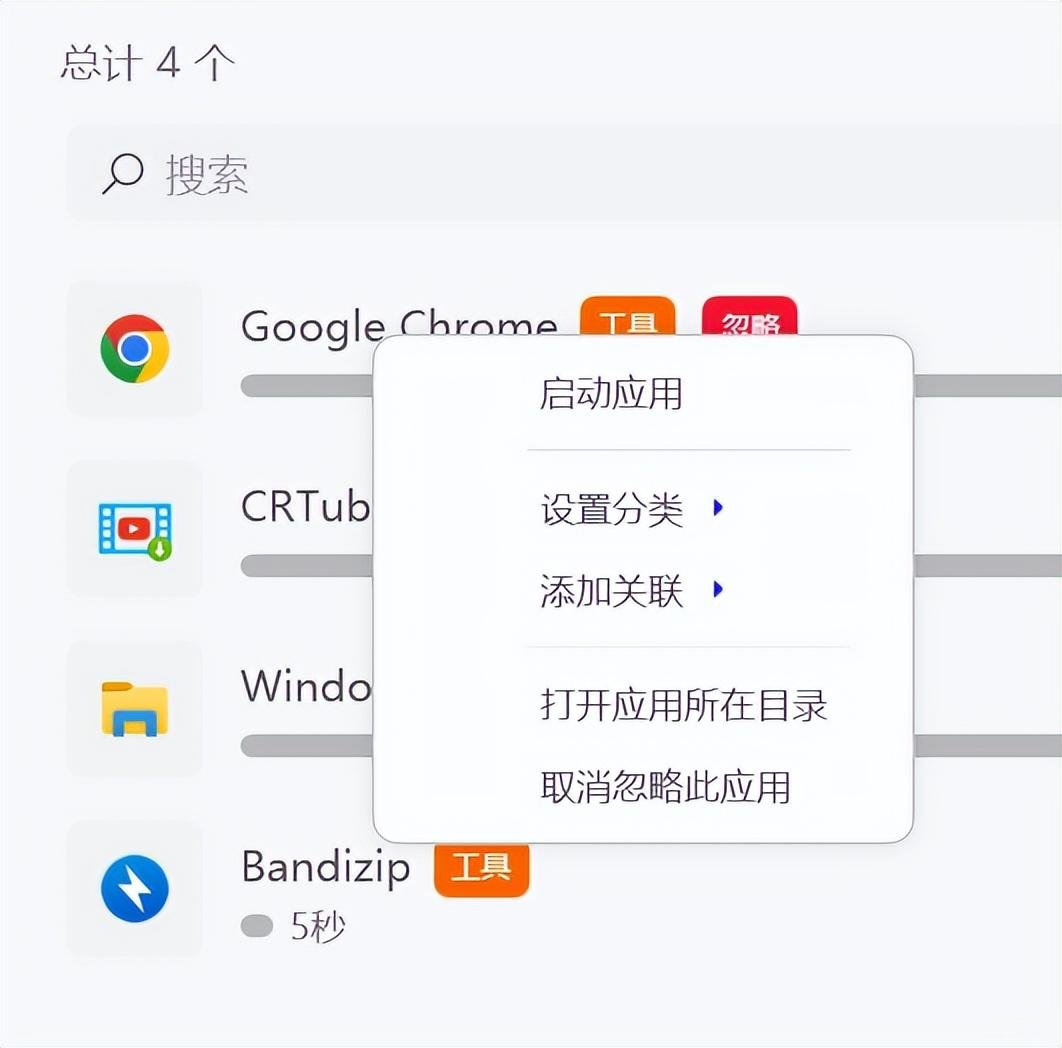Open the 设置分类 menu item
Viewport: 1062px width, 1048px height.
(612, 510)
